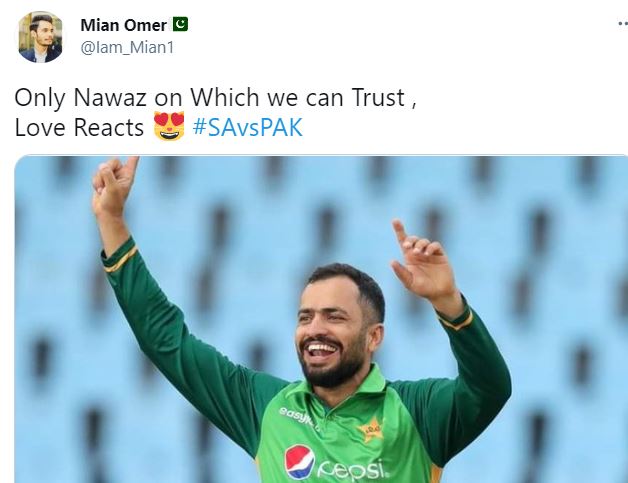Open Mian Omer's profile avatar
This screenshot has height=483, width=628.
[40, 37]
